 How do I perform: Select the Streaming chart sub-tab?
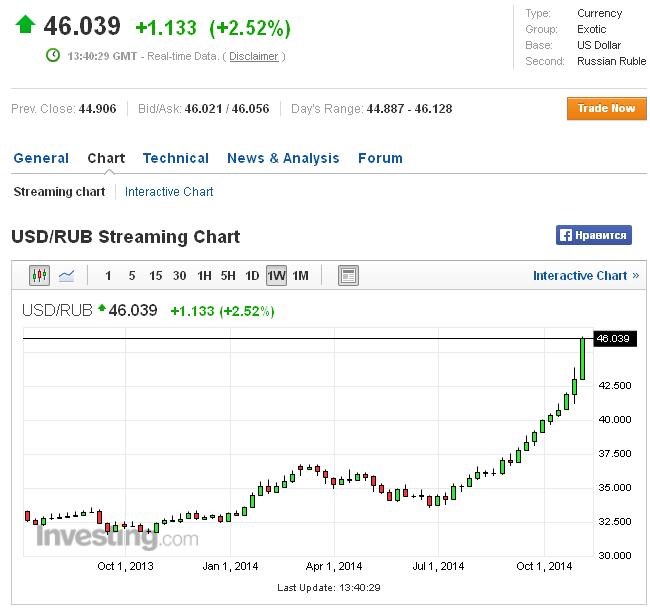pyautogui.click(x=59, y=191)
